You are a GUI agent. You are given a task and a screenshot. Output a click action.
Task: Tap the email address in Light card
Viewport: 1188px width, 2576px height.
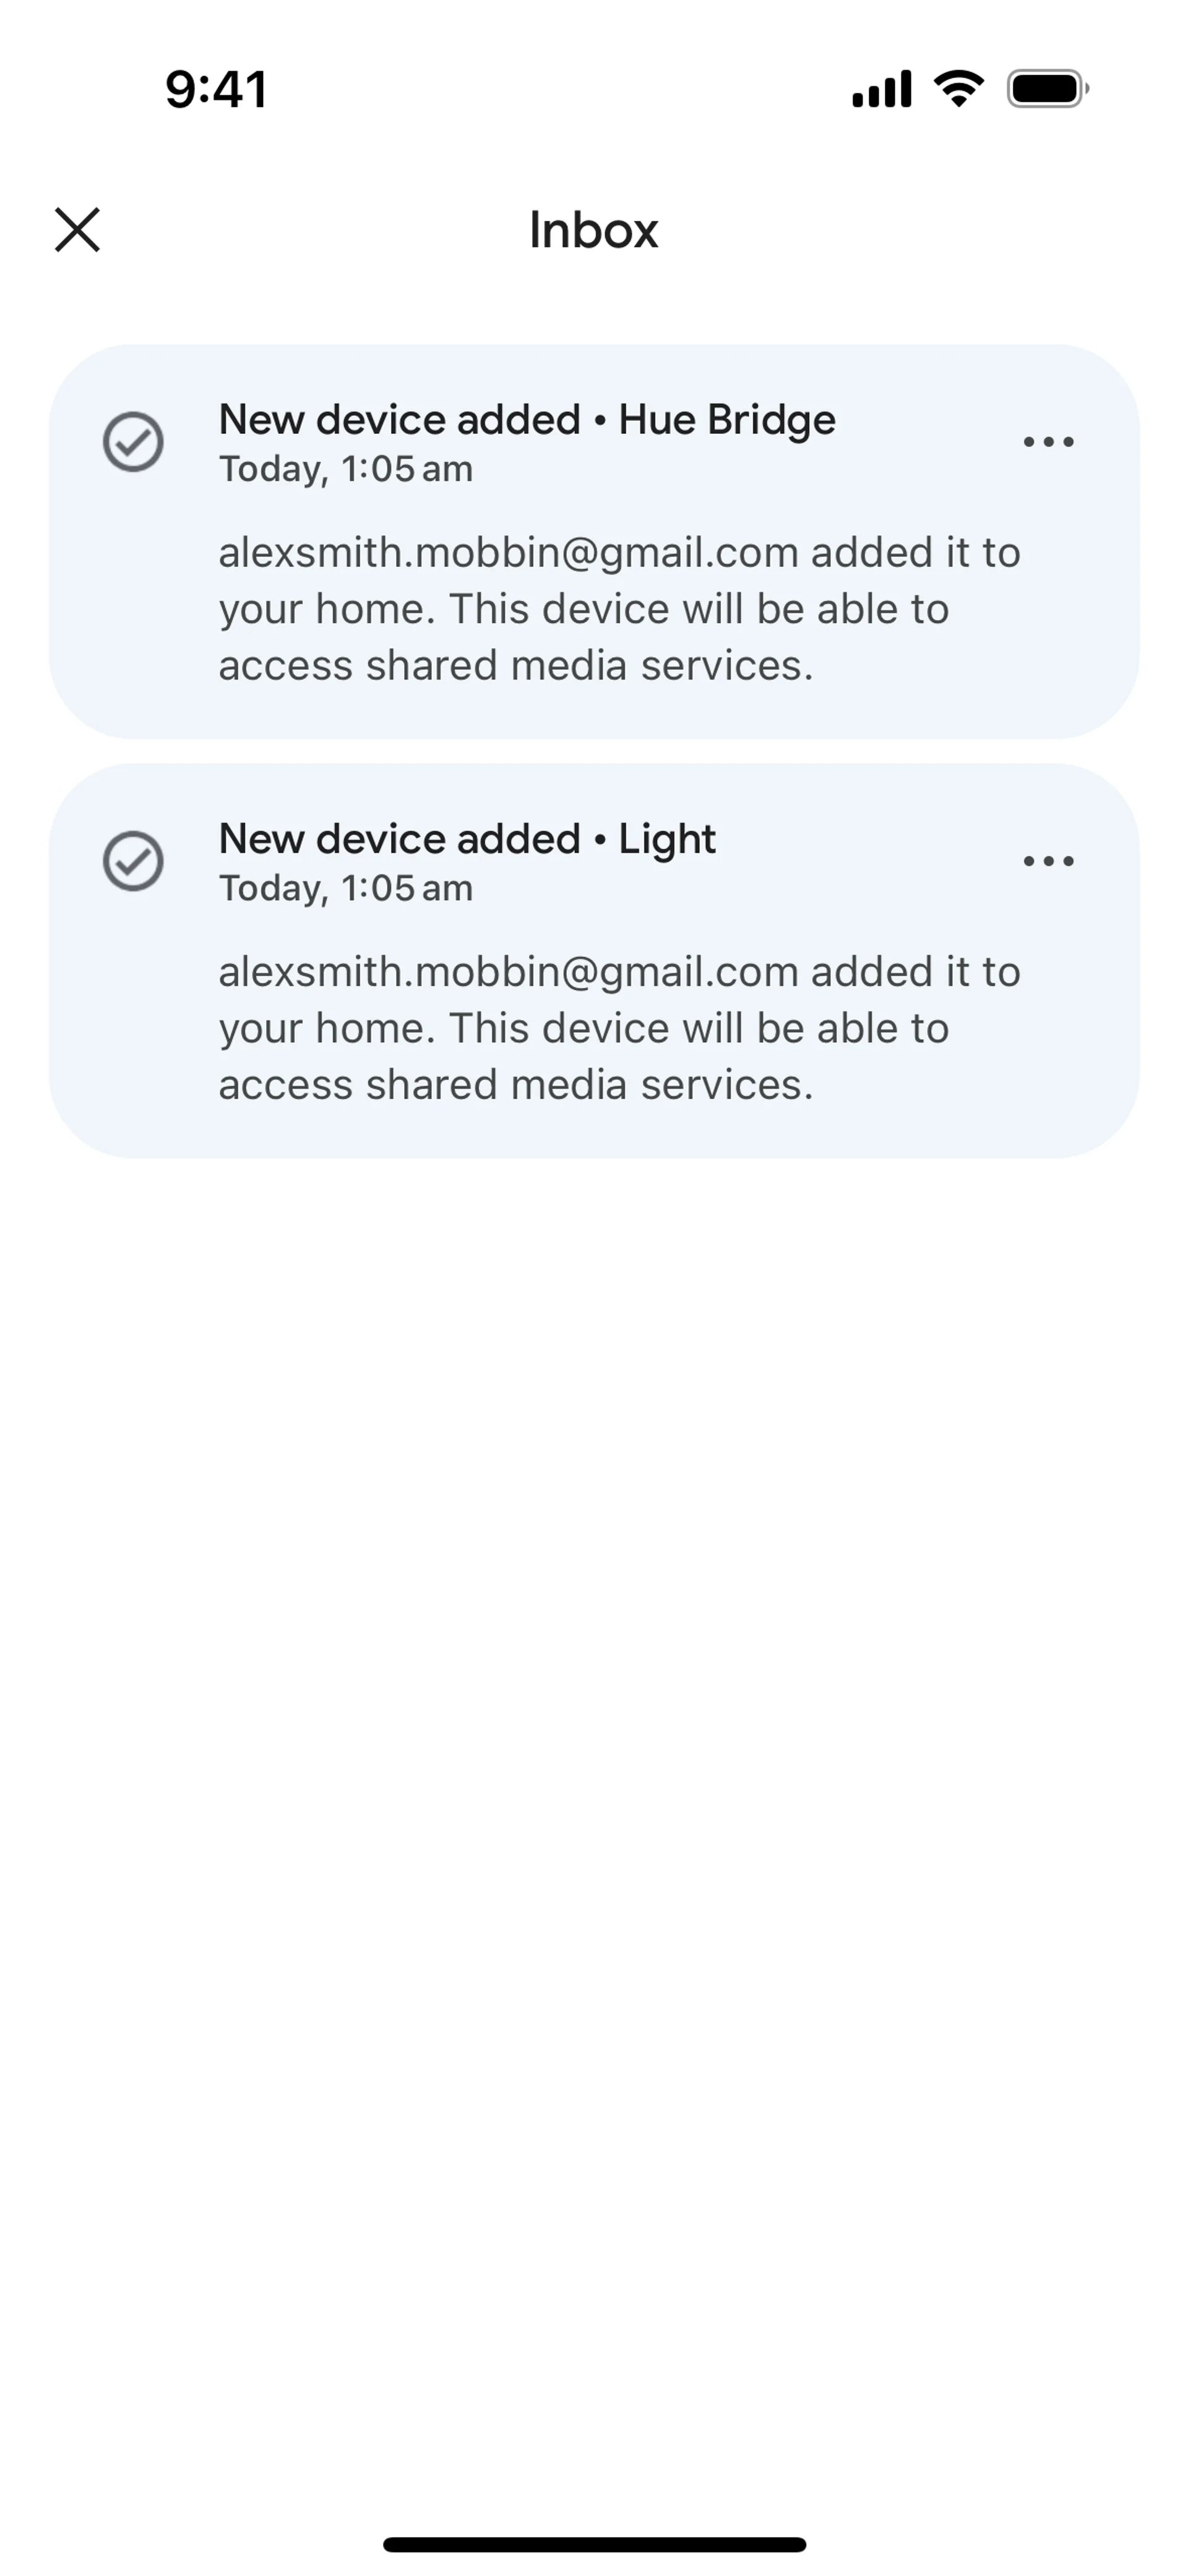click(508, 971)
